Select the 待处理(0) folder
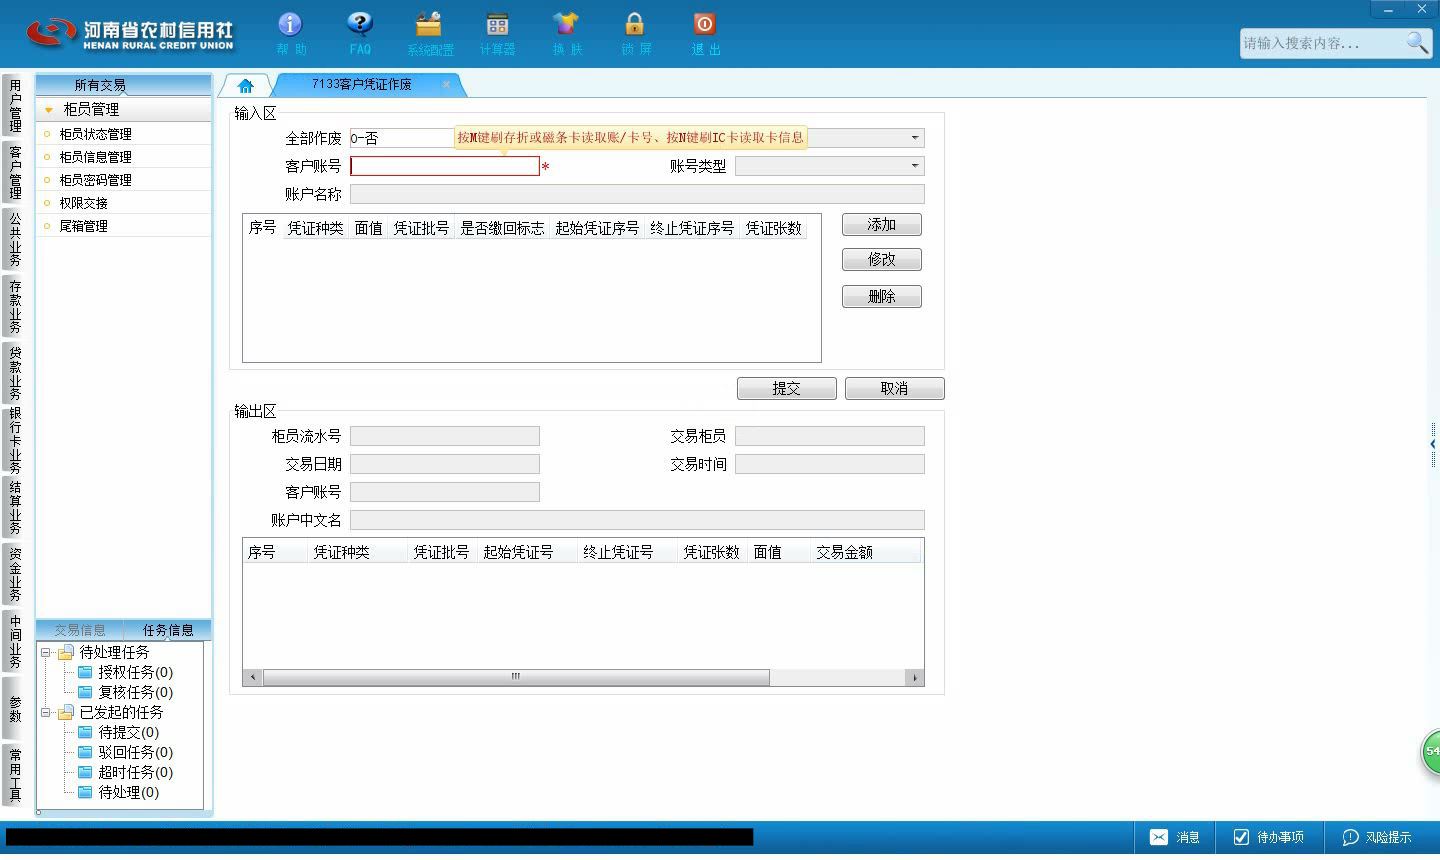The image size is (1440, 860). 118,793
